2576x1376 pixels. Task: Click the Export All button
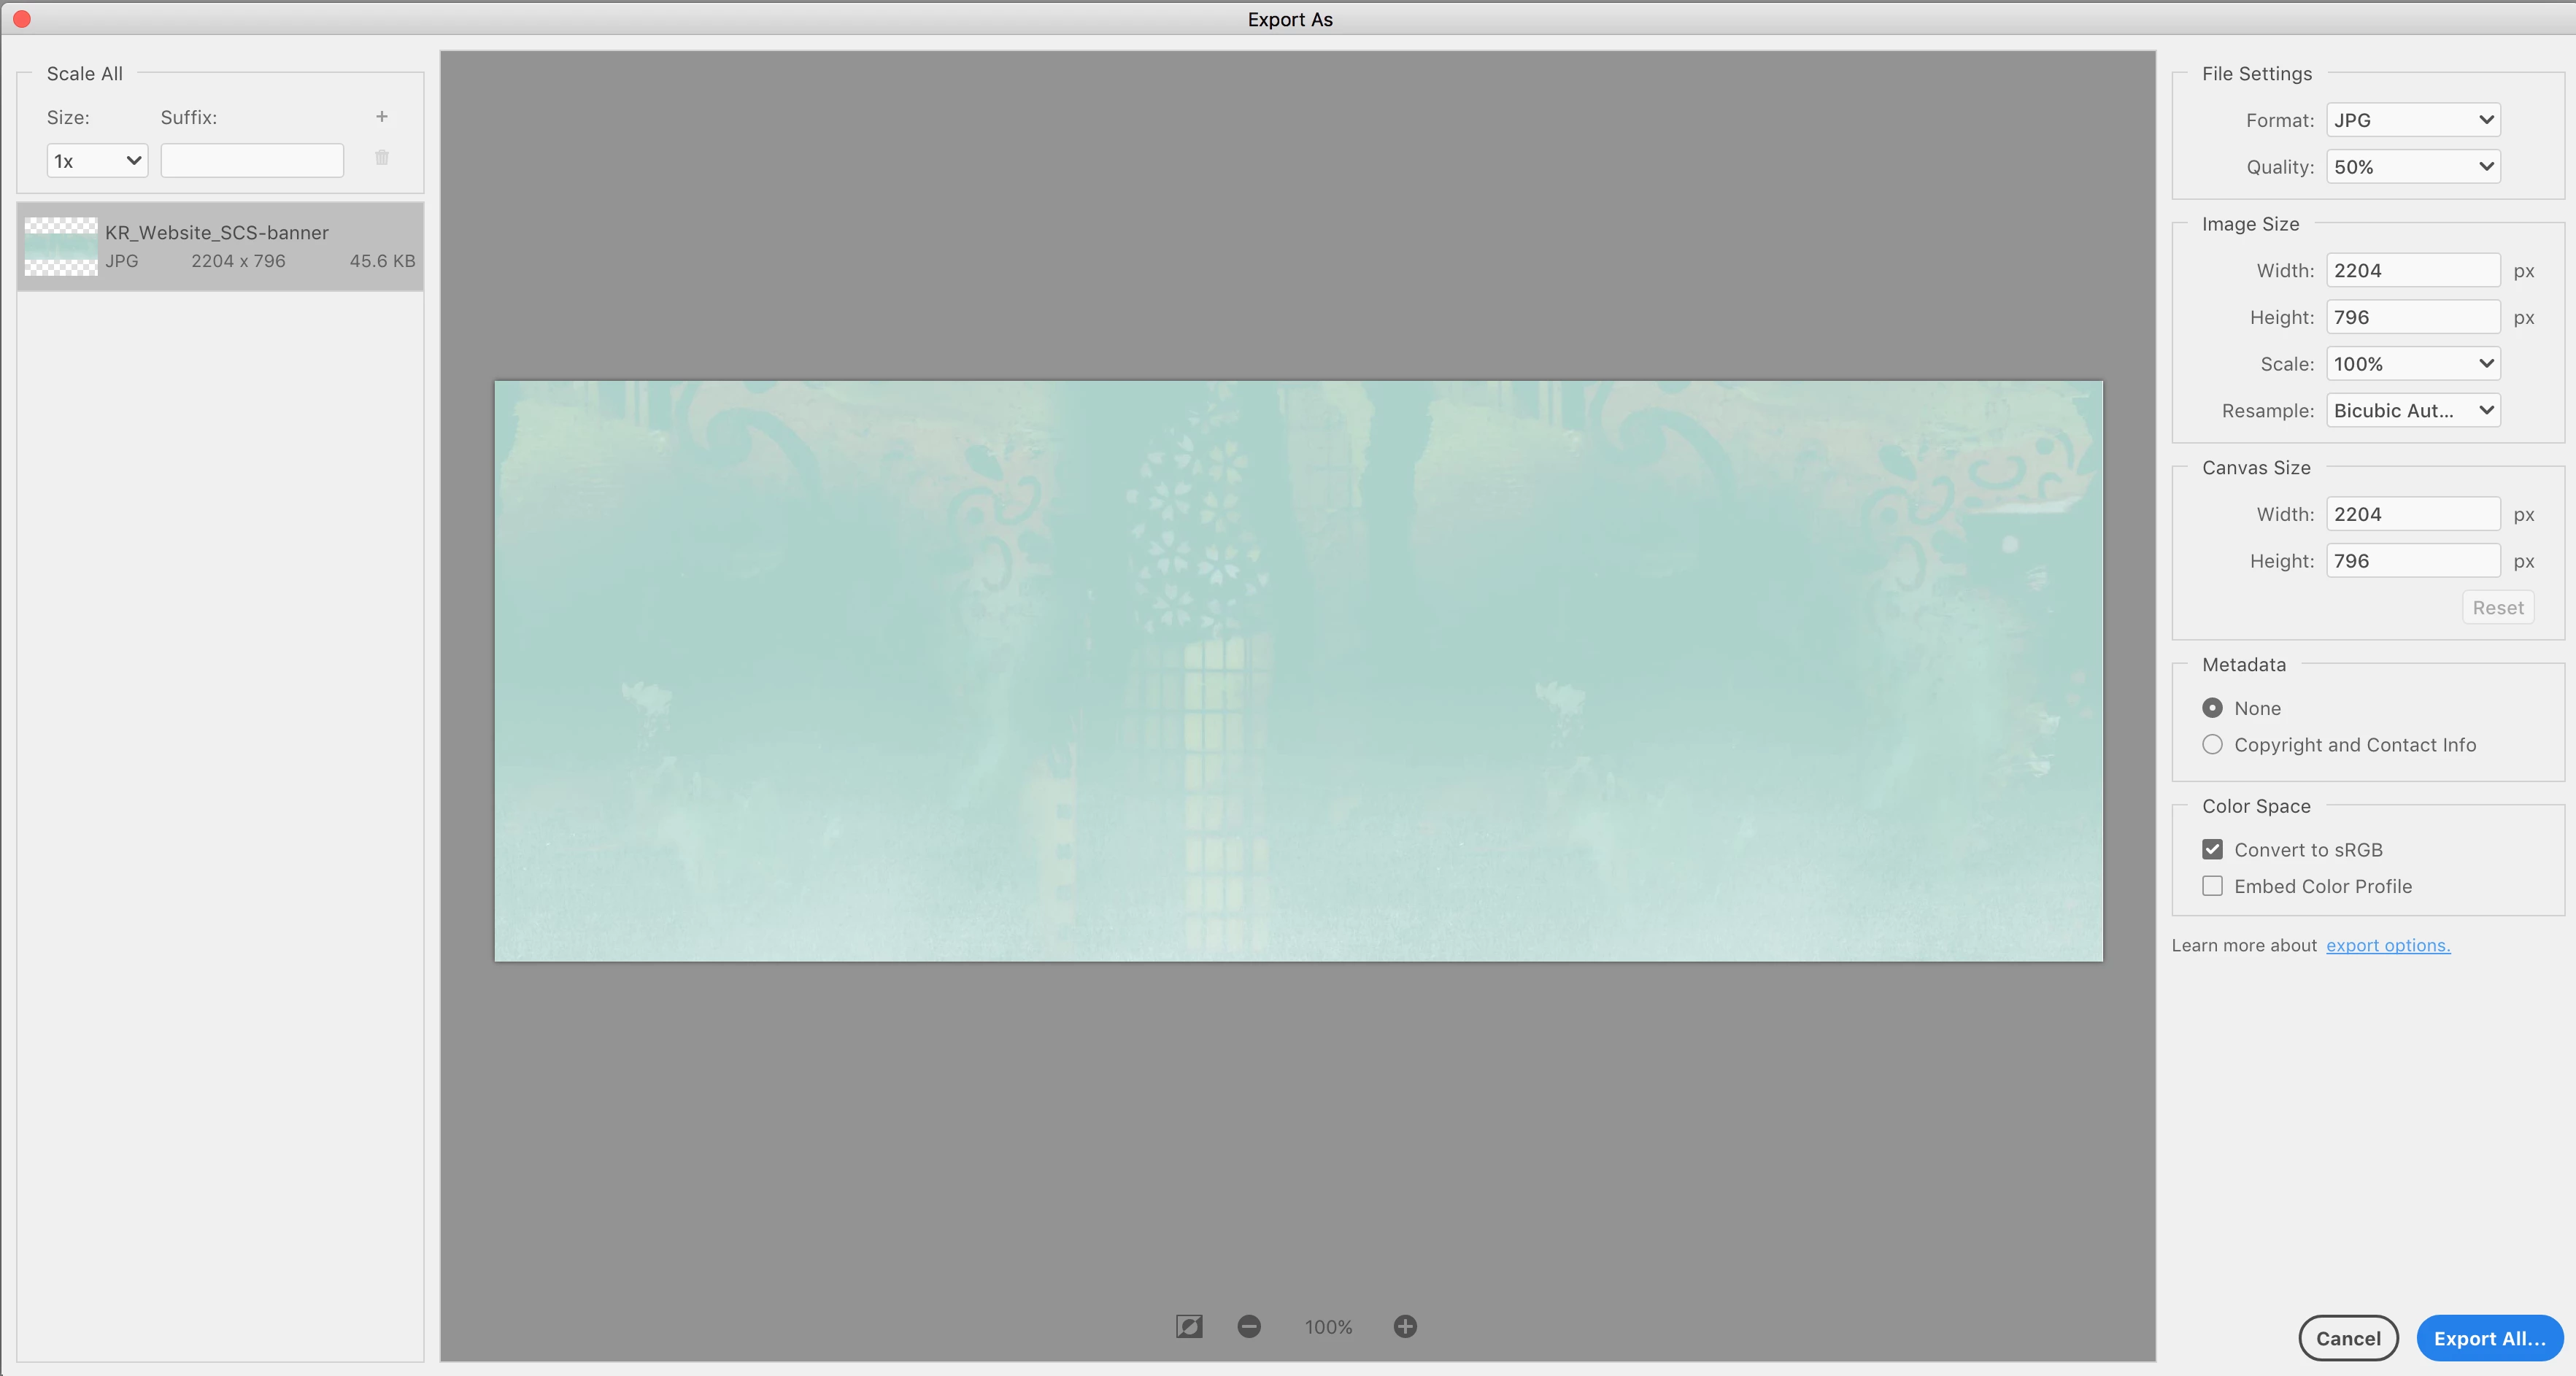[x=2488, y=1338]
